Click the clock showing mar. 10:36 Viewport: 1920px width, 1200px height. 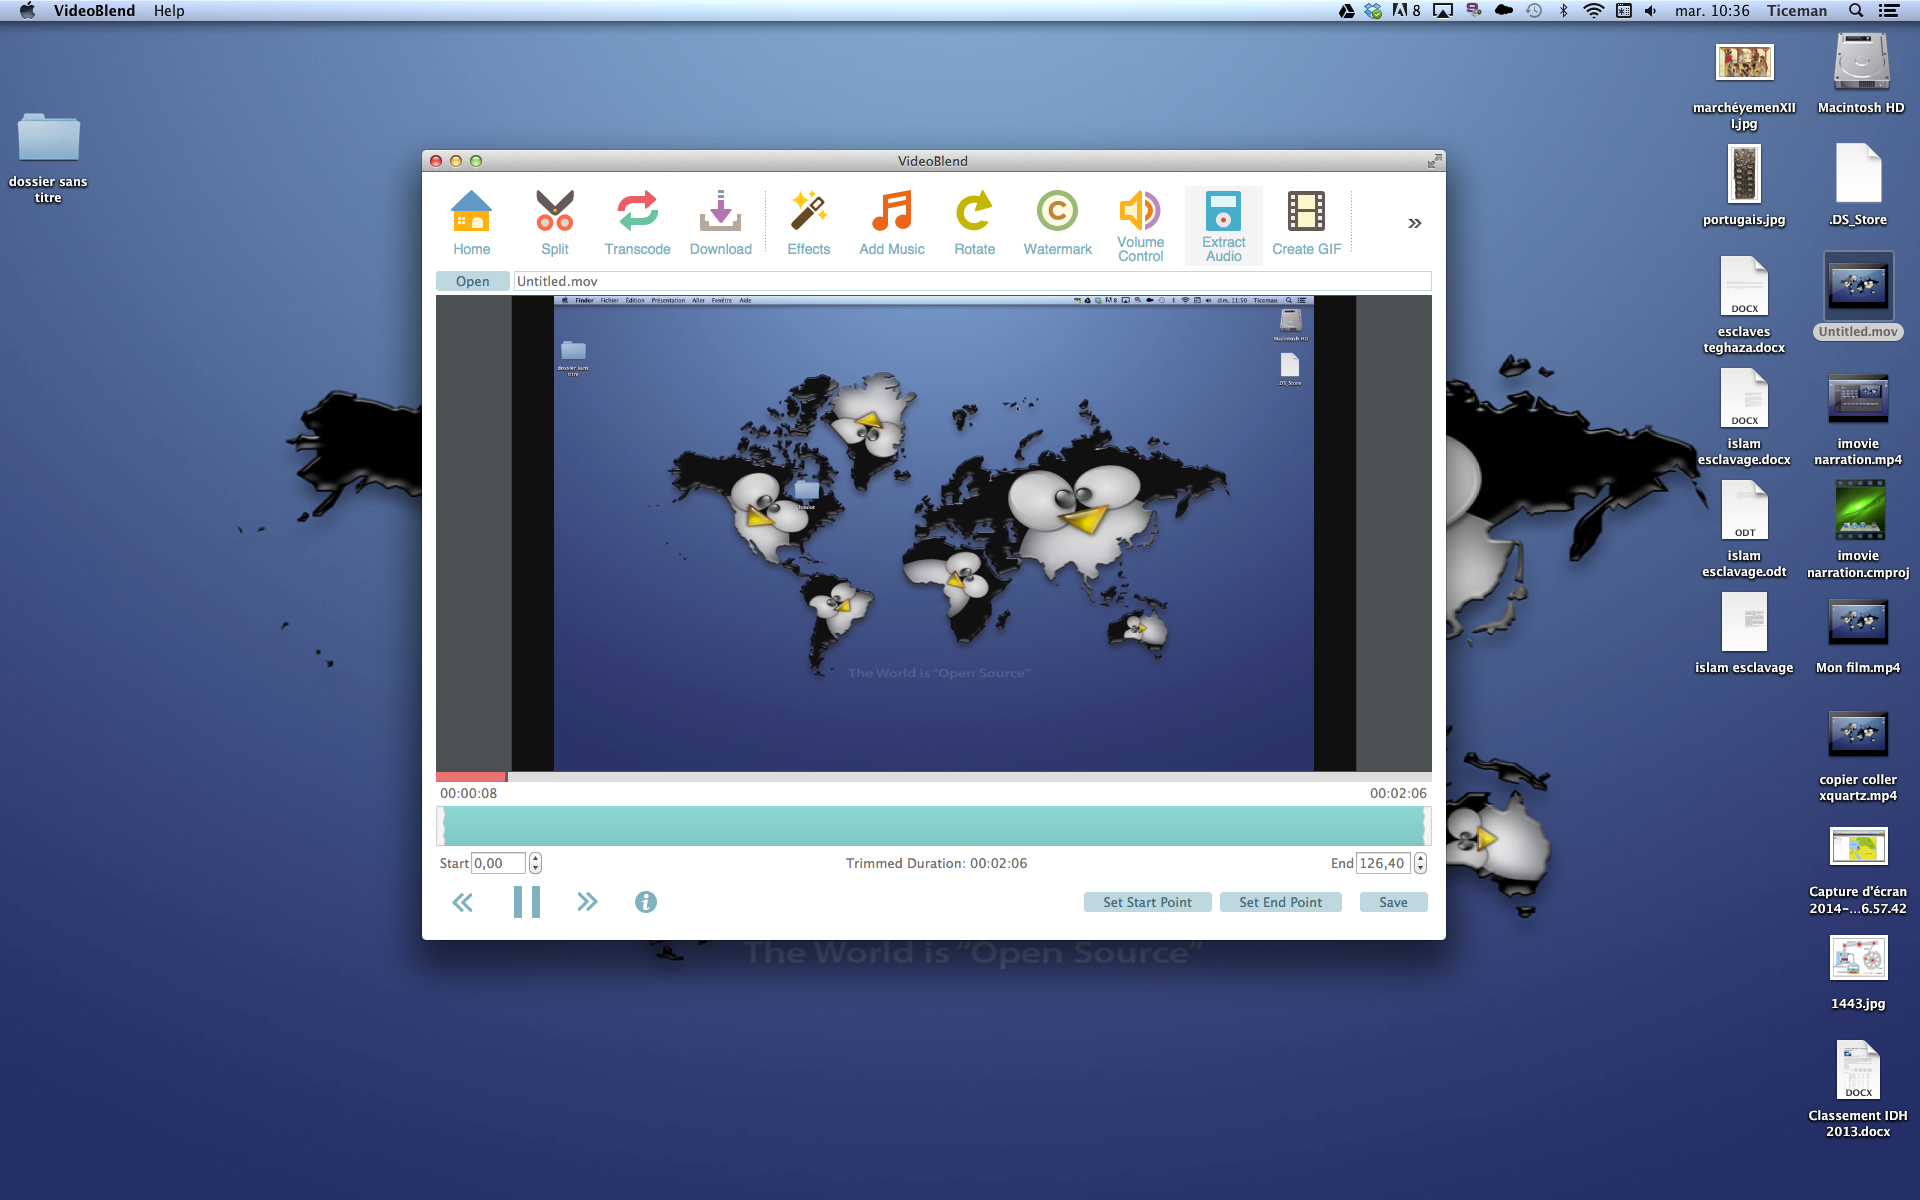[1712, 11]
